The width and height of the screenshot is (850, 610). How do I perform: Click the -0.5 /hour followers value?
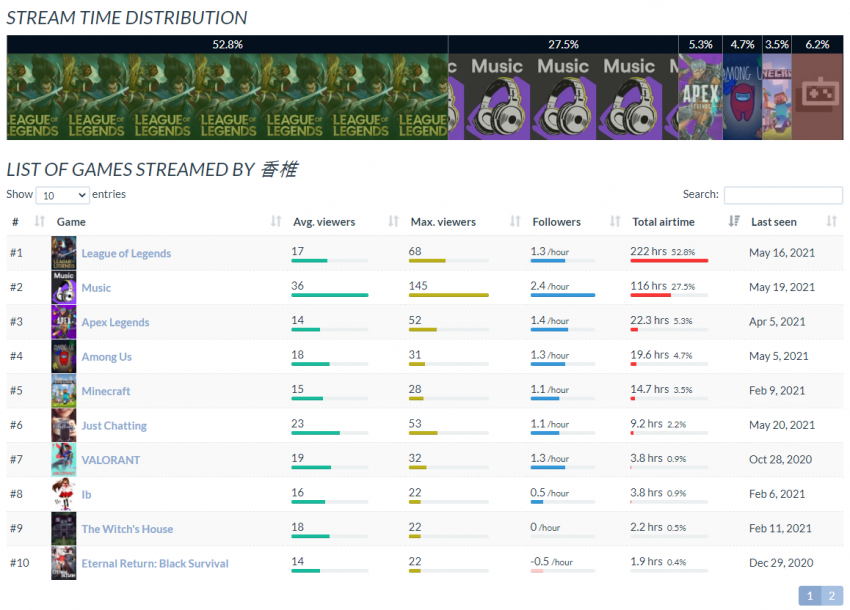pos(551,561)
